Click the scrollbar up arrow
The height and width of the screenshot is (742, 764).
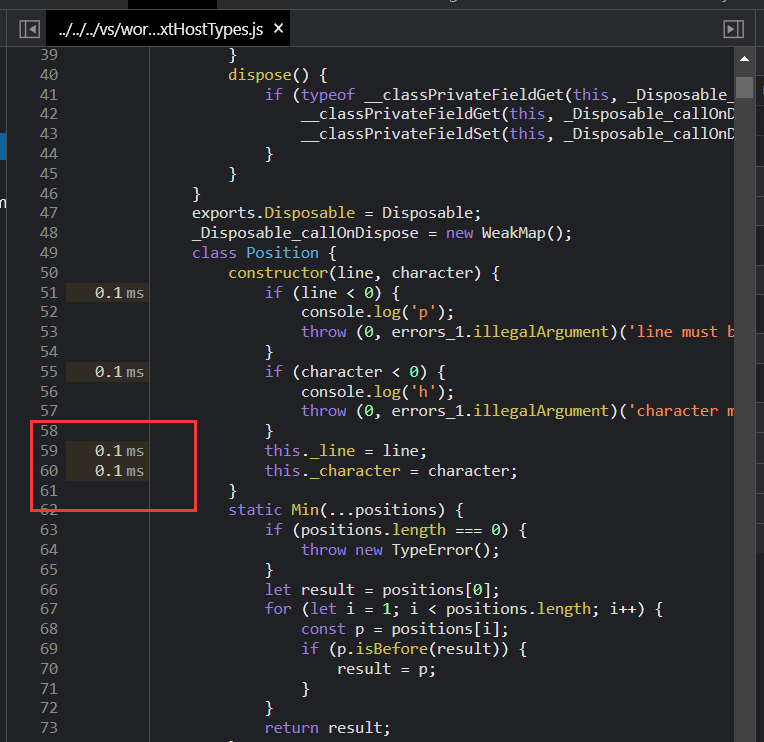coord(744,59)
